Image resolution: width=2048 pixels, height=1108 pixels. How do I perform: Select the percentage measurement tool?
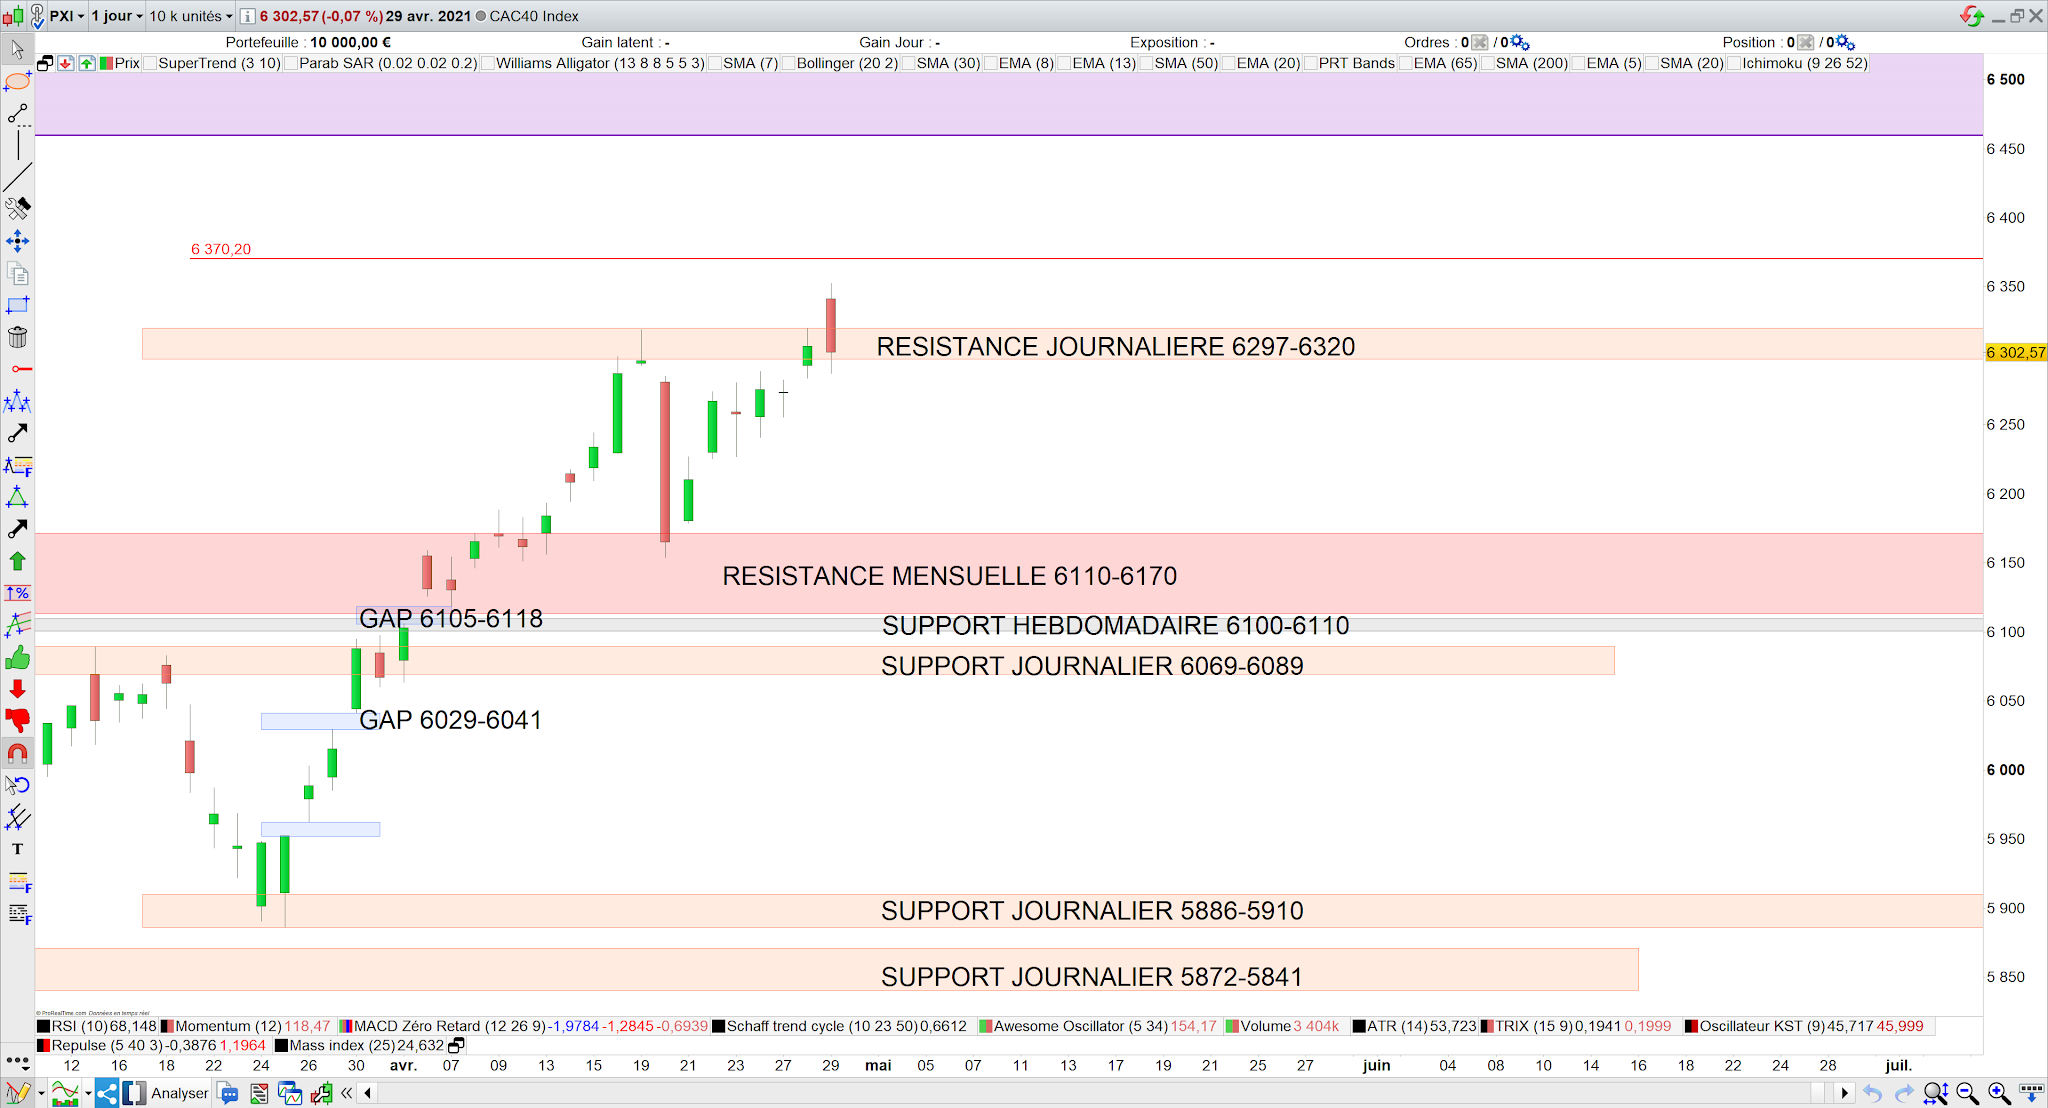pyautogui.click(x=17, y=593)
